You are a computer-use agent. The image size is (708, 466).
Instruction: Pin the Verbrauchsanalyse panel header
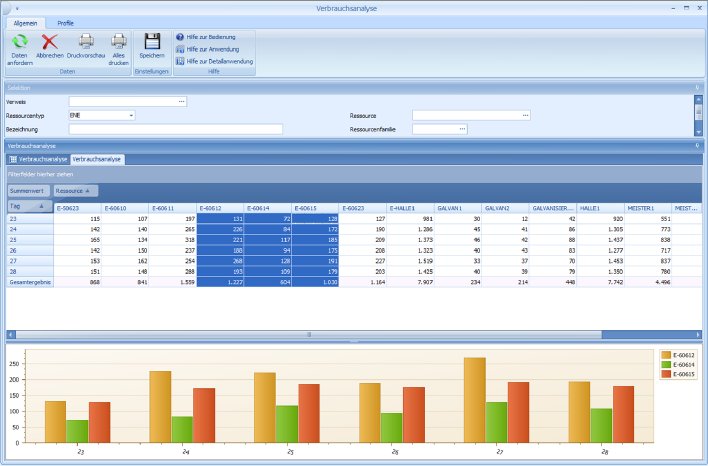point(697,146)
